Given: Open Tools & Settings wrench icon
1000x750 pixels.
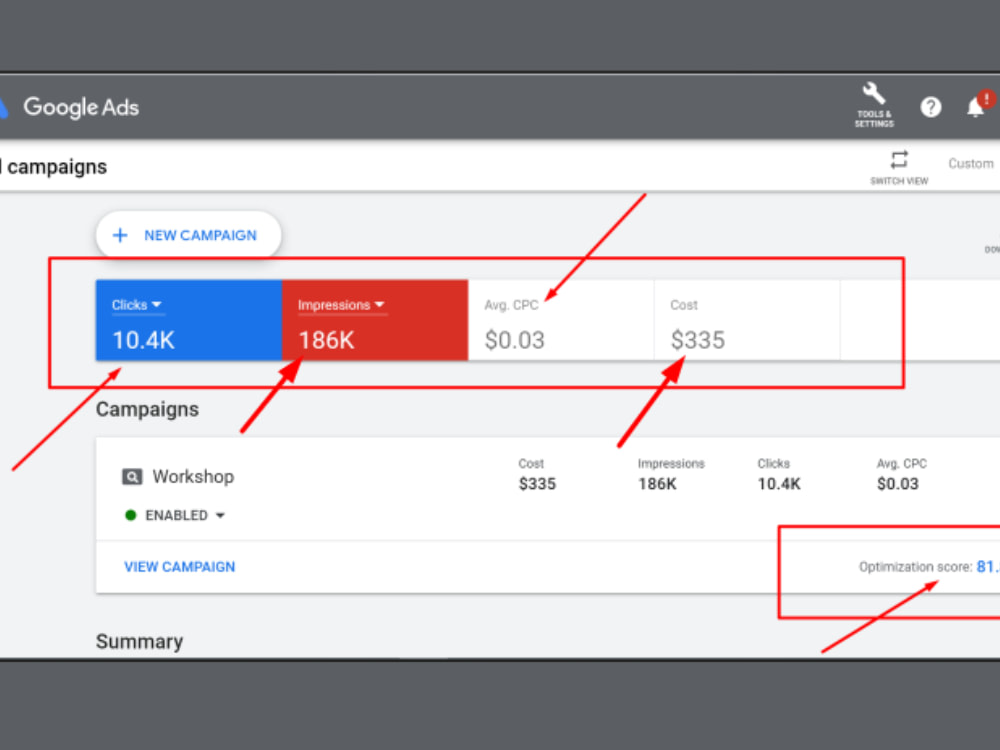Looking at the screenshot, I should point(874,93).
